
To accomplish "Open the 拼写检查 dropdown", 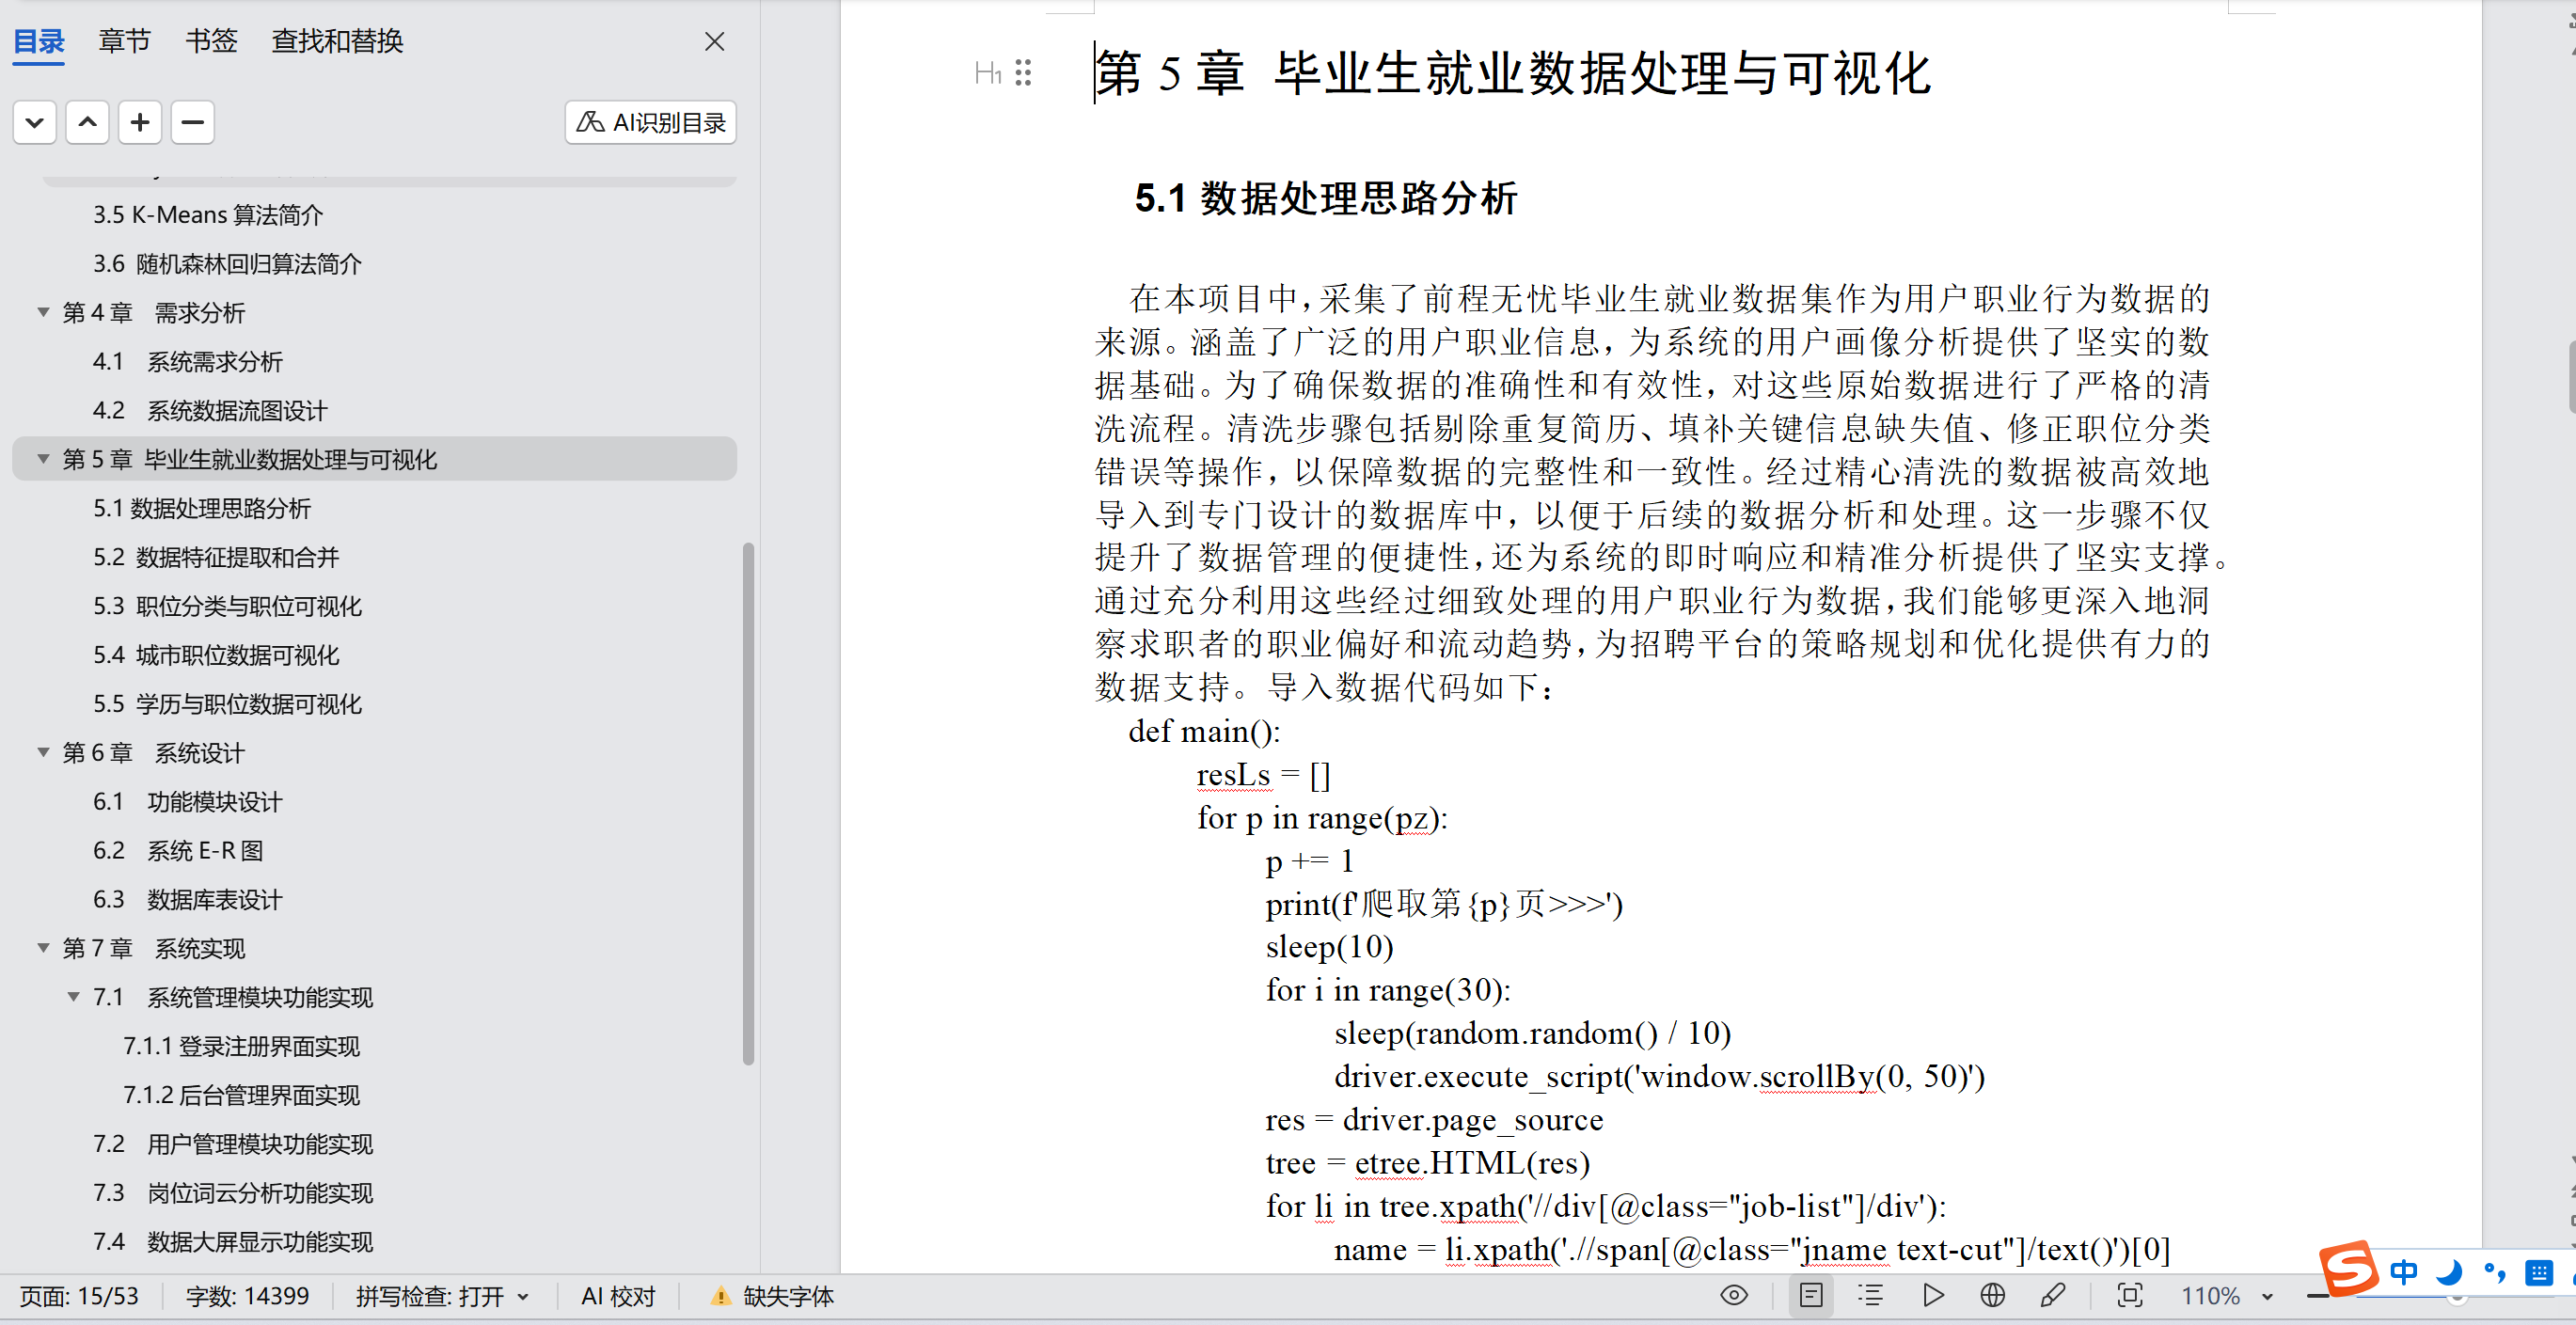I will 442,1296.
